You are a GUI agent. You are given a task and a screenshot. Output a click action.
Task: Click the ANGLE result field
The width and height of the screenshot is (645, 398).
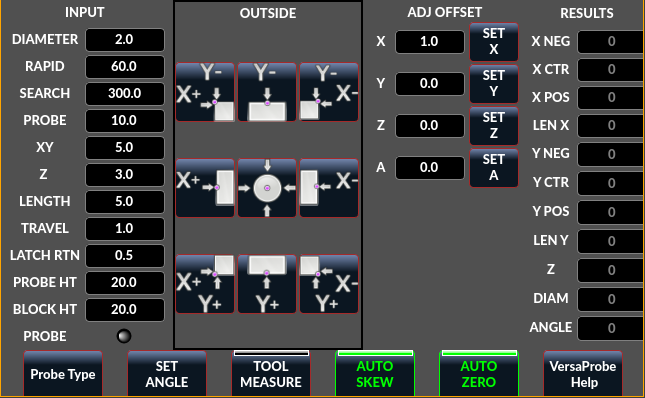[x=611, y=328]
